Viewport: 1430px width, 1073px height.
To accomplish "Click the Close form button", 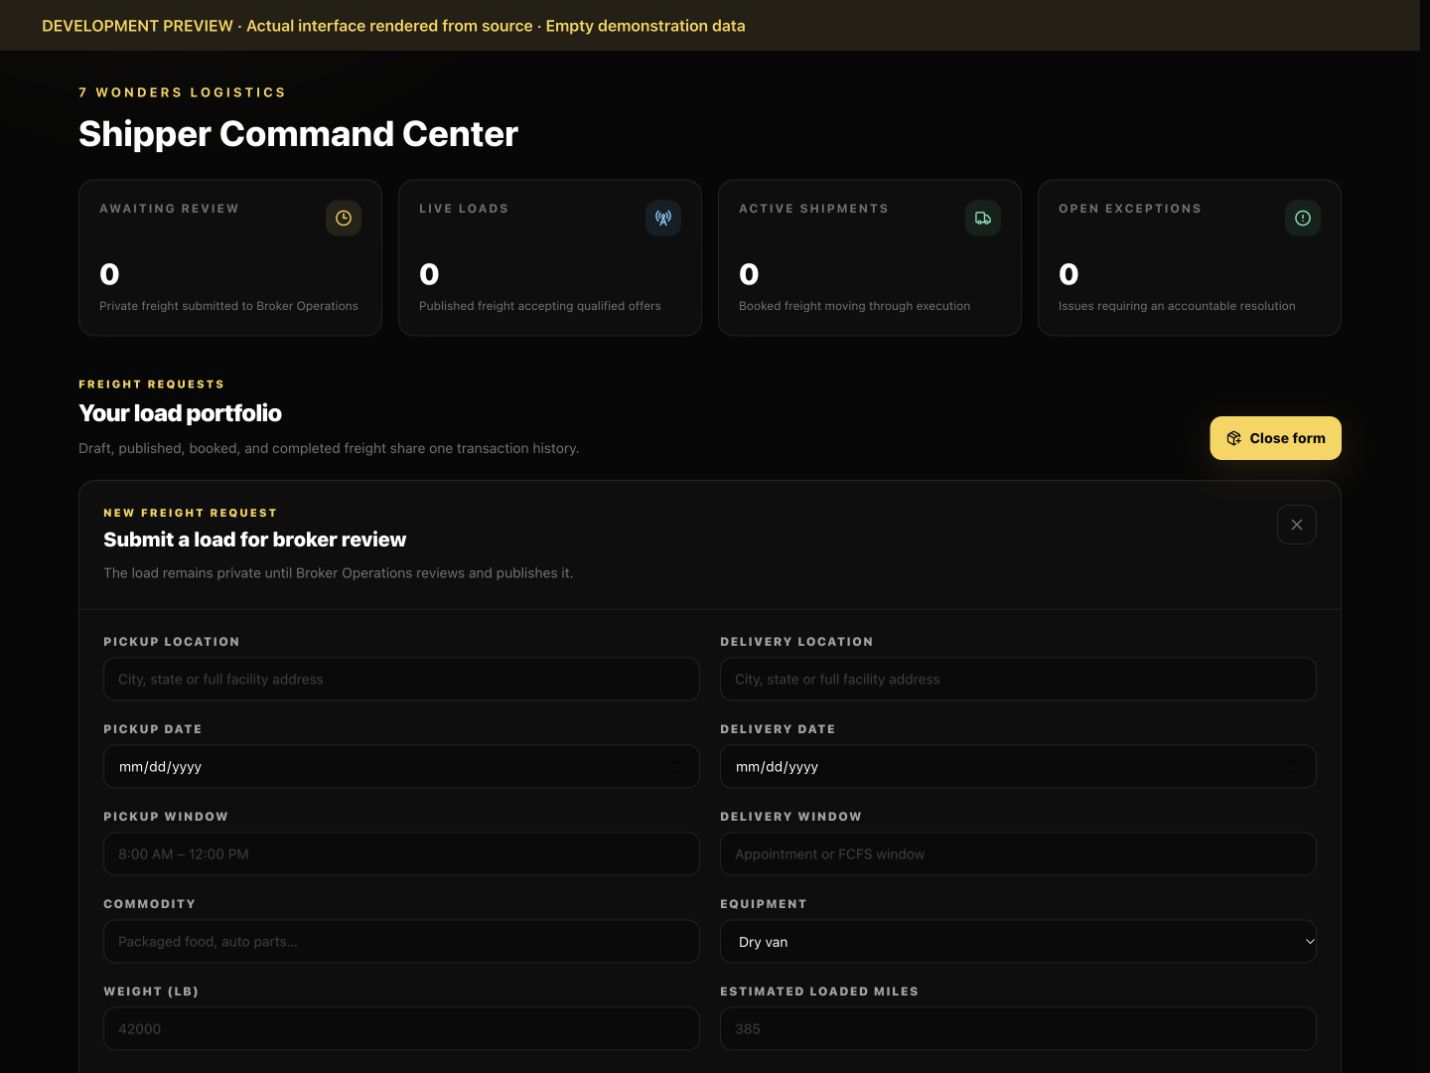I will click(1276, 438).
